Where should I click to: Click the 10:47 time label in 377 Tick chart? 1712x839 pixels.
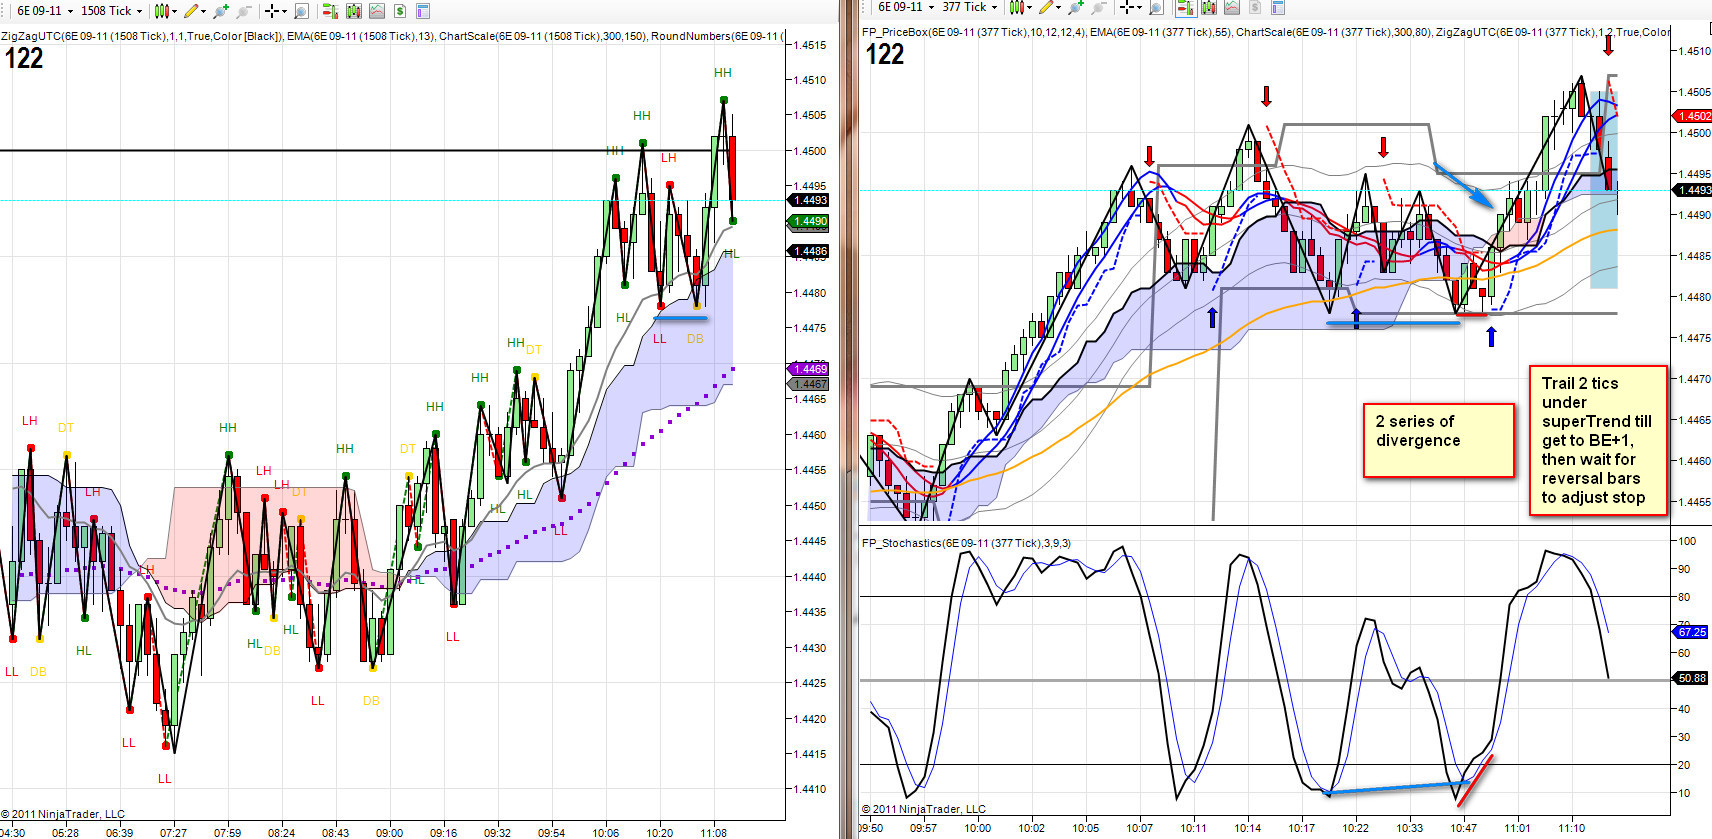[x=1463, y=828]
